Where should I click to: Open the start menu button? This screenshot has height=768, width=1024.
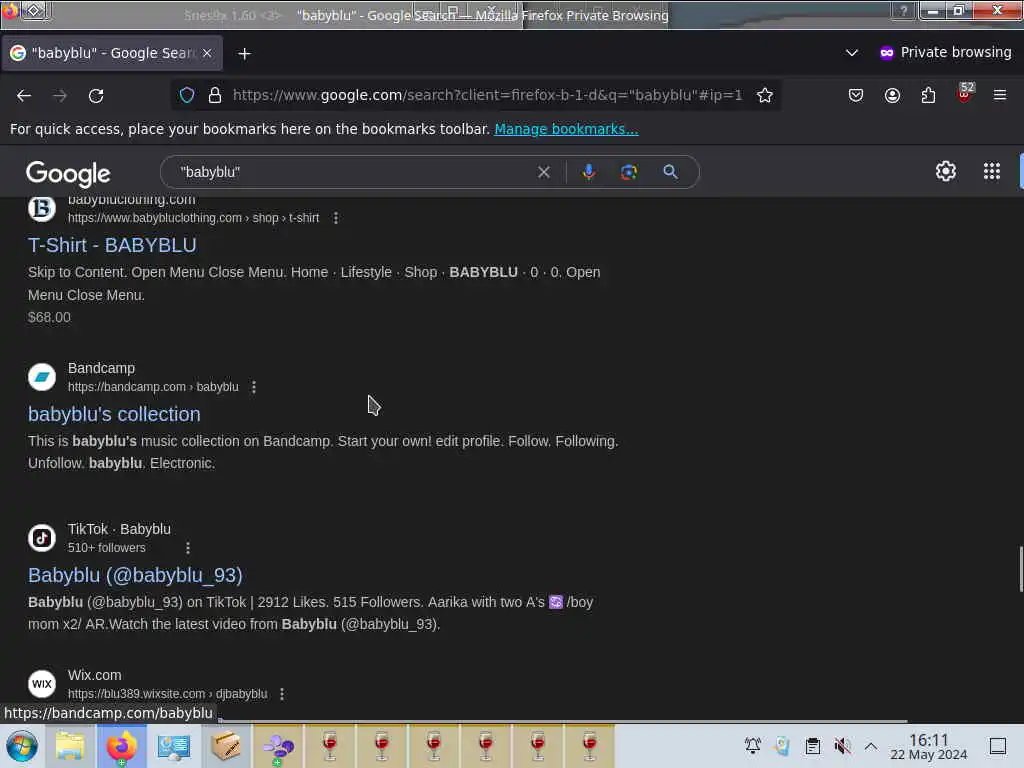[x=22, y=746]
